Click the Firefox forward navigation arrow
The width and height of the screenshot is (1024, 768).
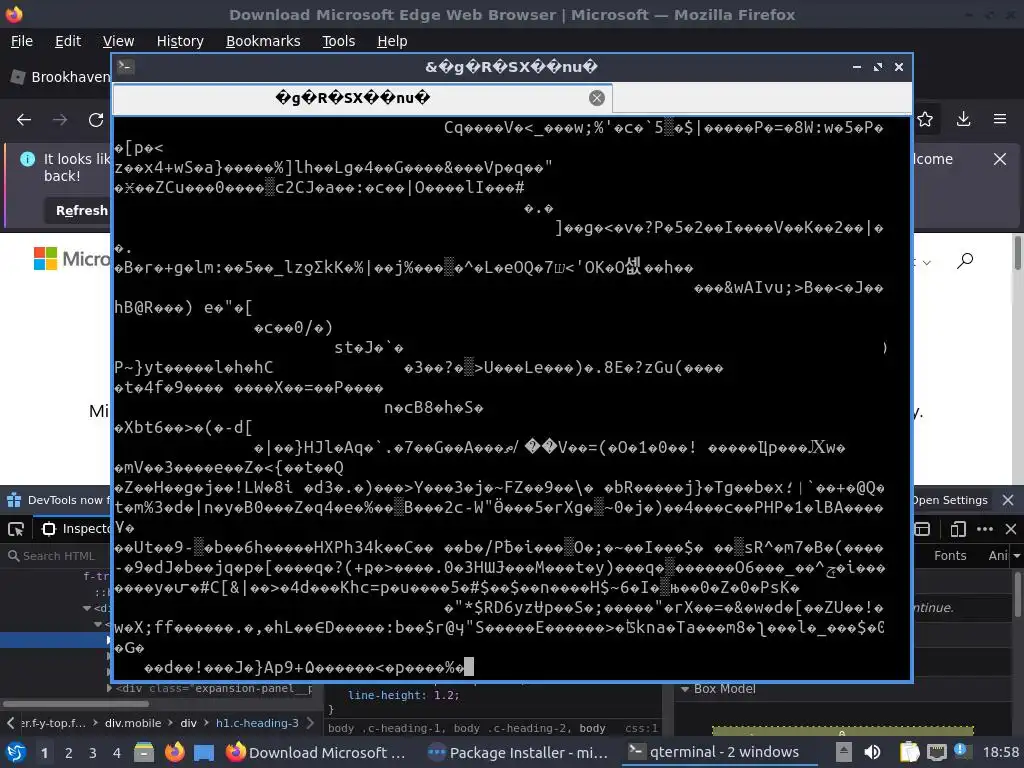pos(60,120)
